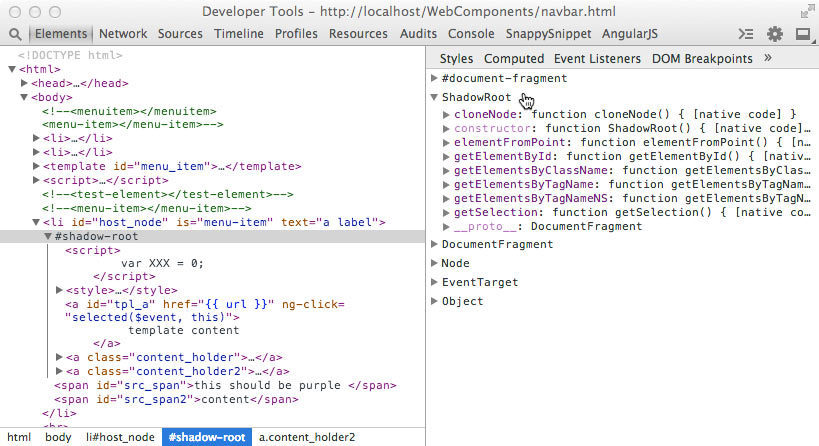Select the src_span element line
The image size is (819, 446).
[x=225, y=385]
